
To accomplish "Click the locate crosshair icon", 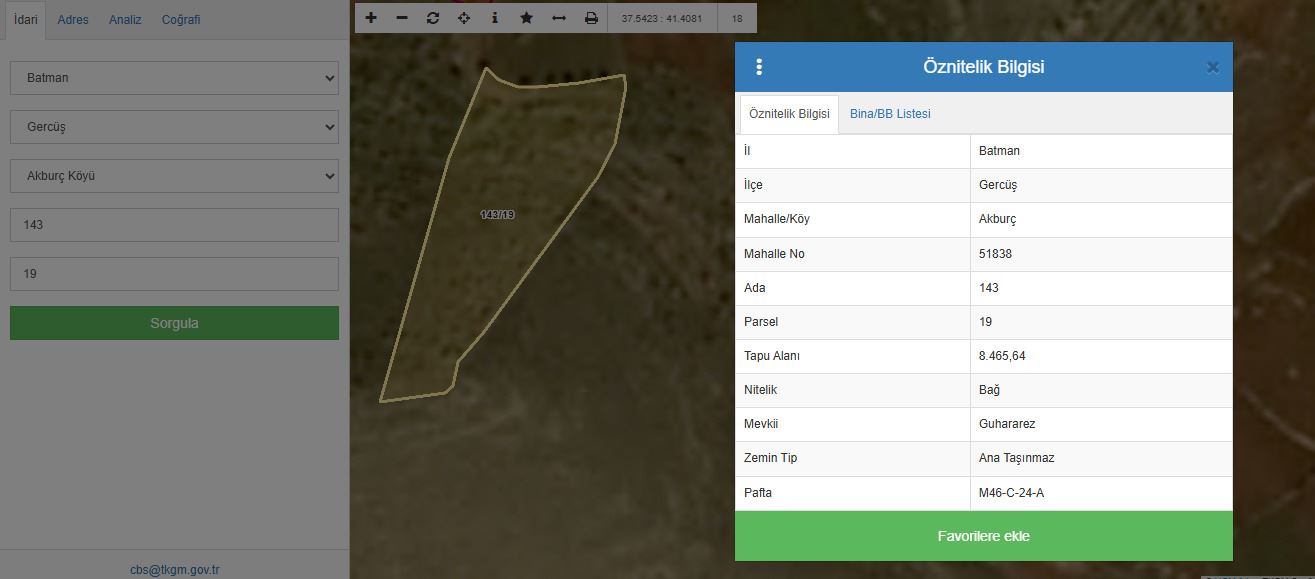I will (464, 18).
